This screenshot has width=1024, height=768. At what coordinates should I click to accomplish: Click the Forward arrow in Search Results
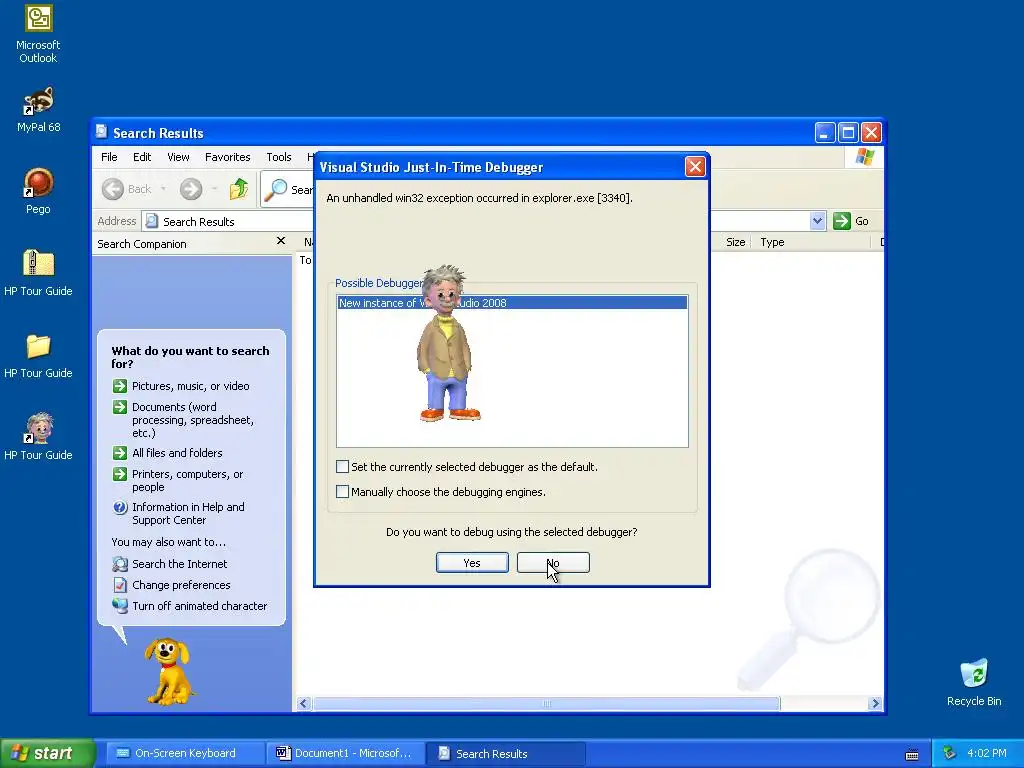pos(191,189)
